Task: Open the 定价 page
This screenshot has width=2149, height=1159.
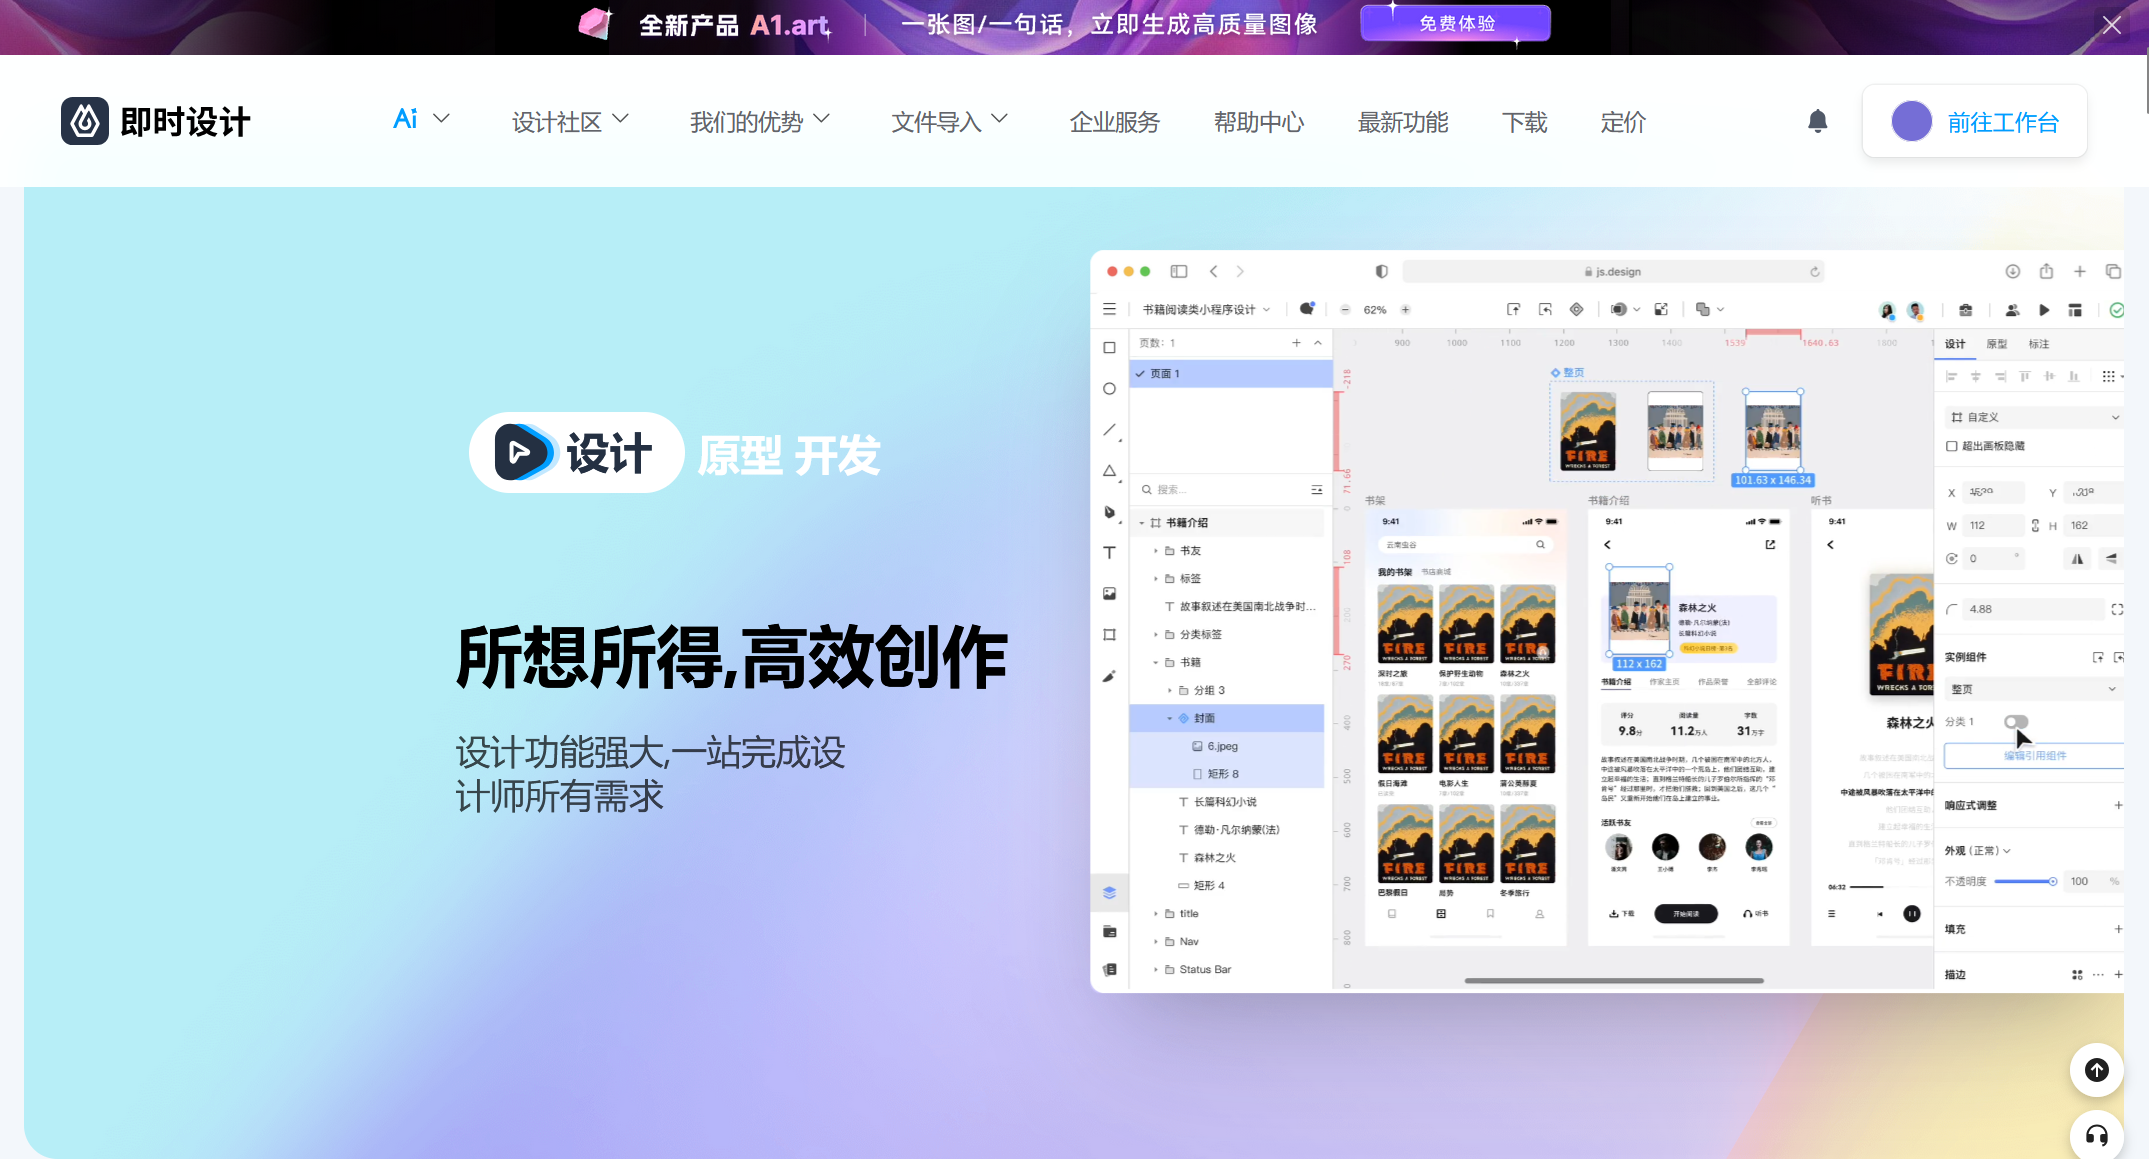Action: [x=1623, y=122]
